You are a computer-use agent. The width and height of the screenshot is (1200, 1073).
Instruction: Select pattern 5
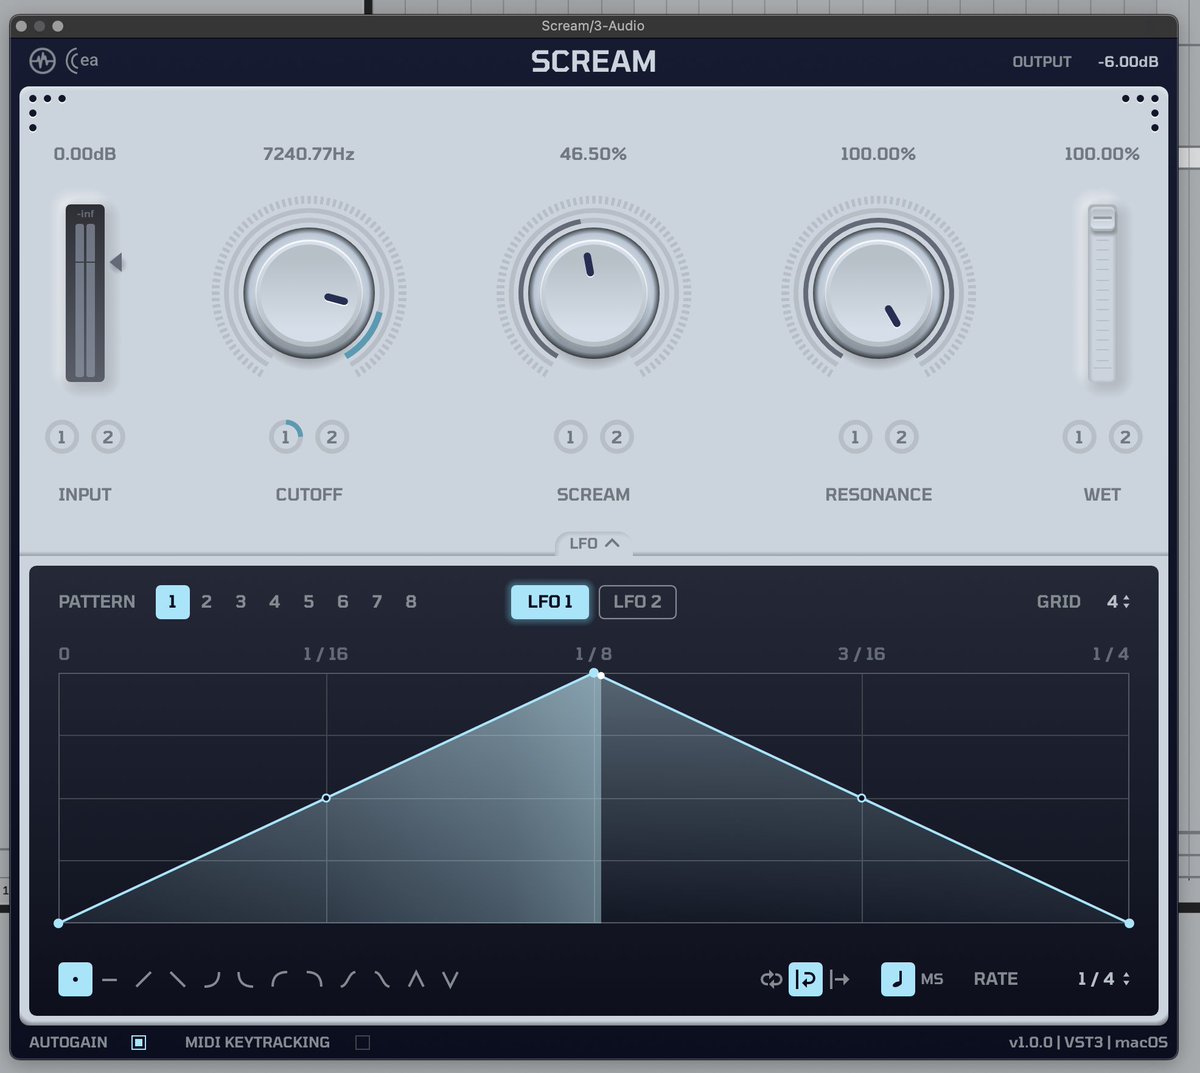[x=308, y=601]
